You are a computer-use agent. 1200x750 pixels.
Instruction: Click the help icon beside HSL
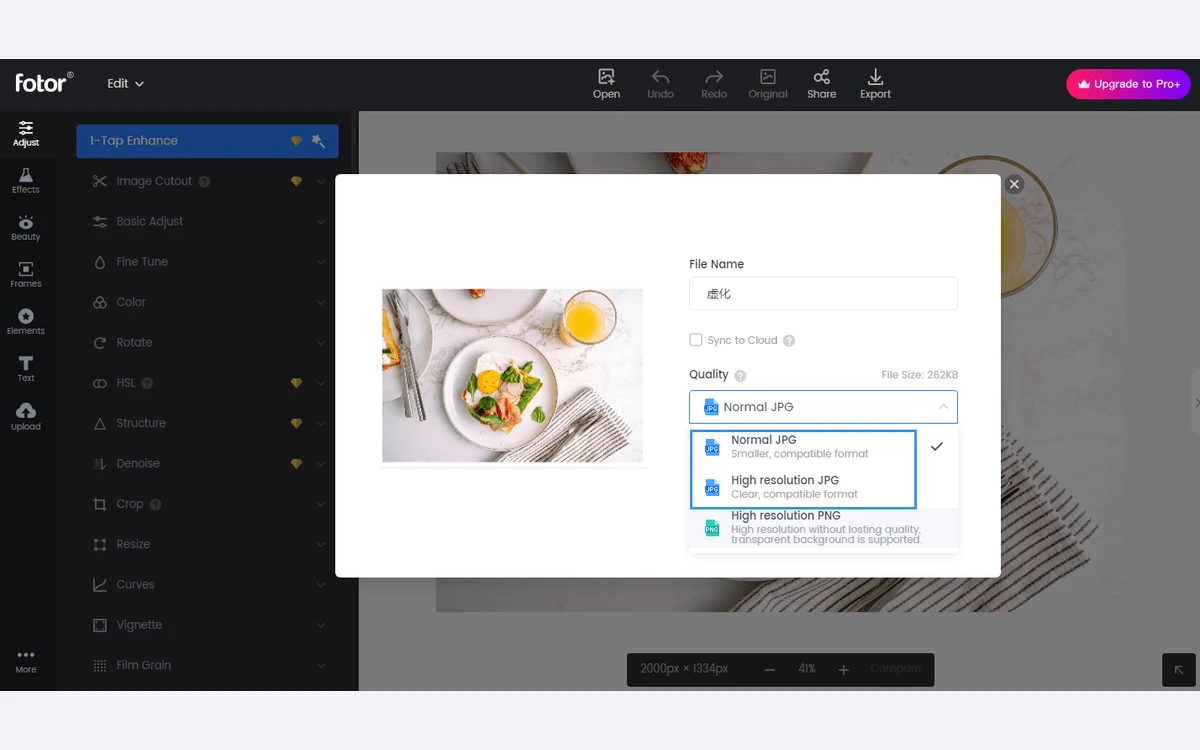coord(147,383)
